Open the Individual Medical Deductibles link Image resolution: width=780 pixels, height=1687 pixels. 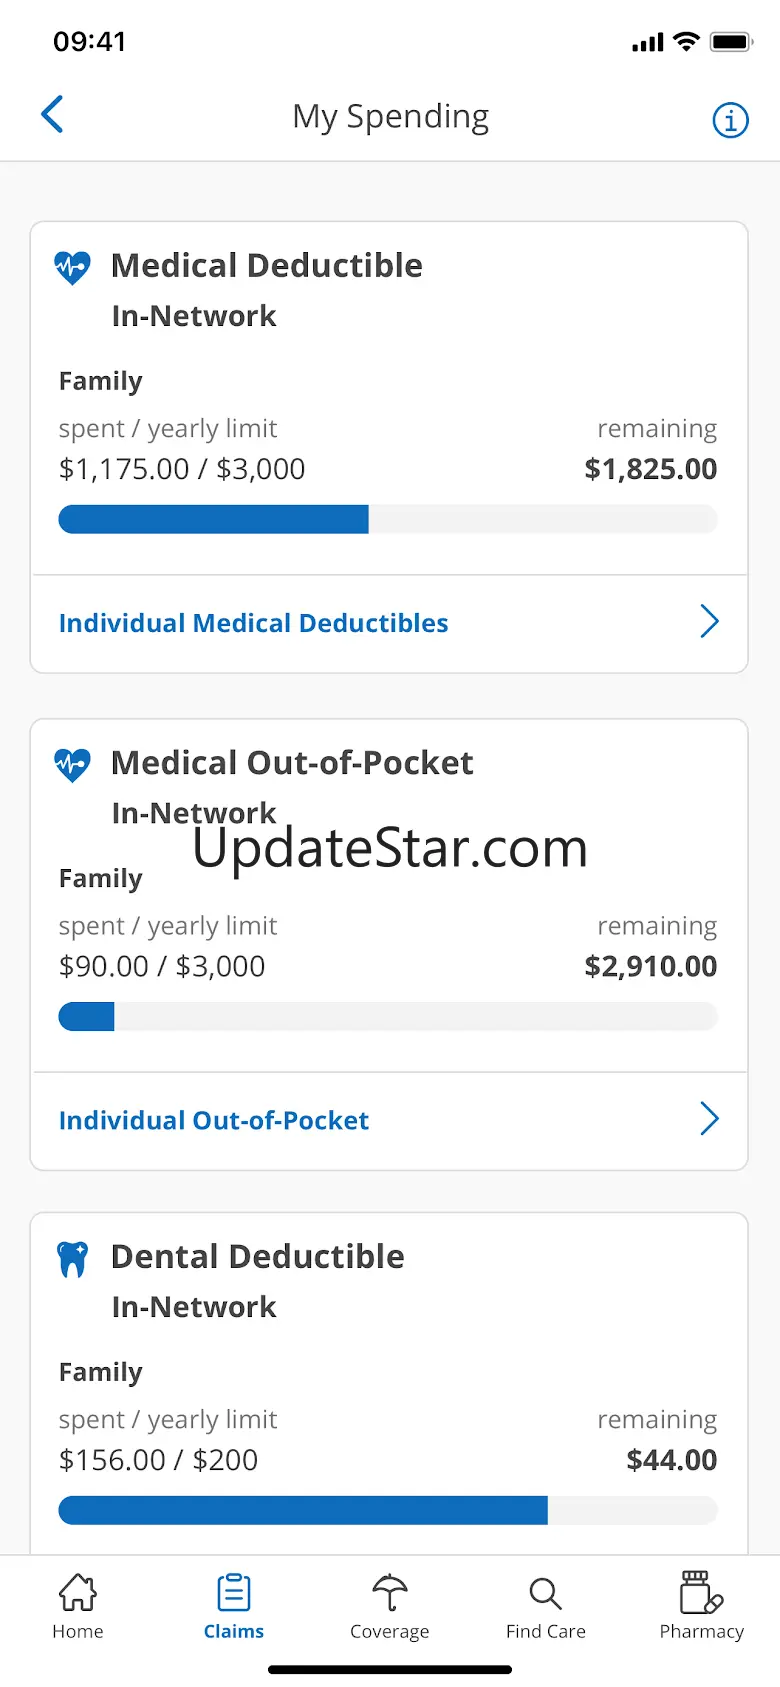tap(253, 623)
